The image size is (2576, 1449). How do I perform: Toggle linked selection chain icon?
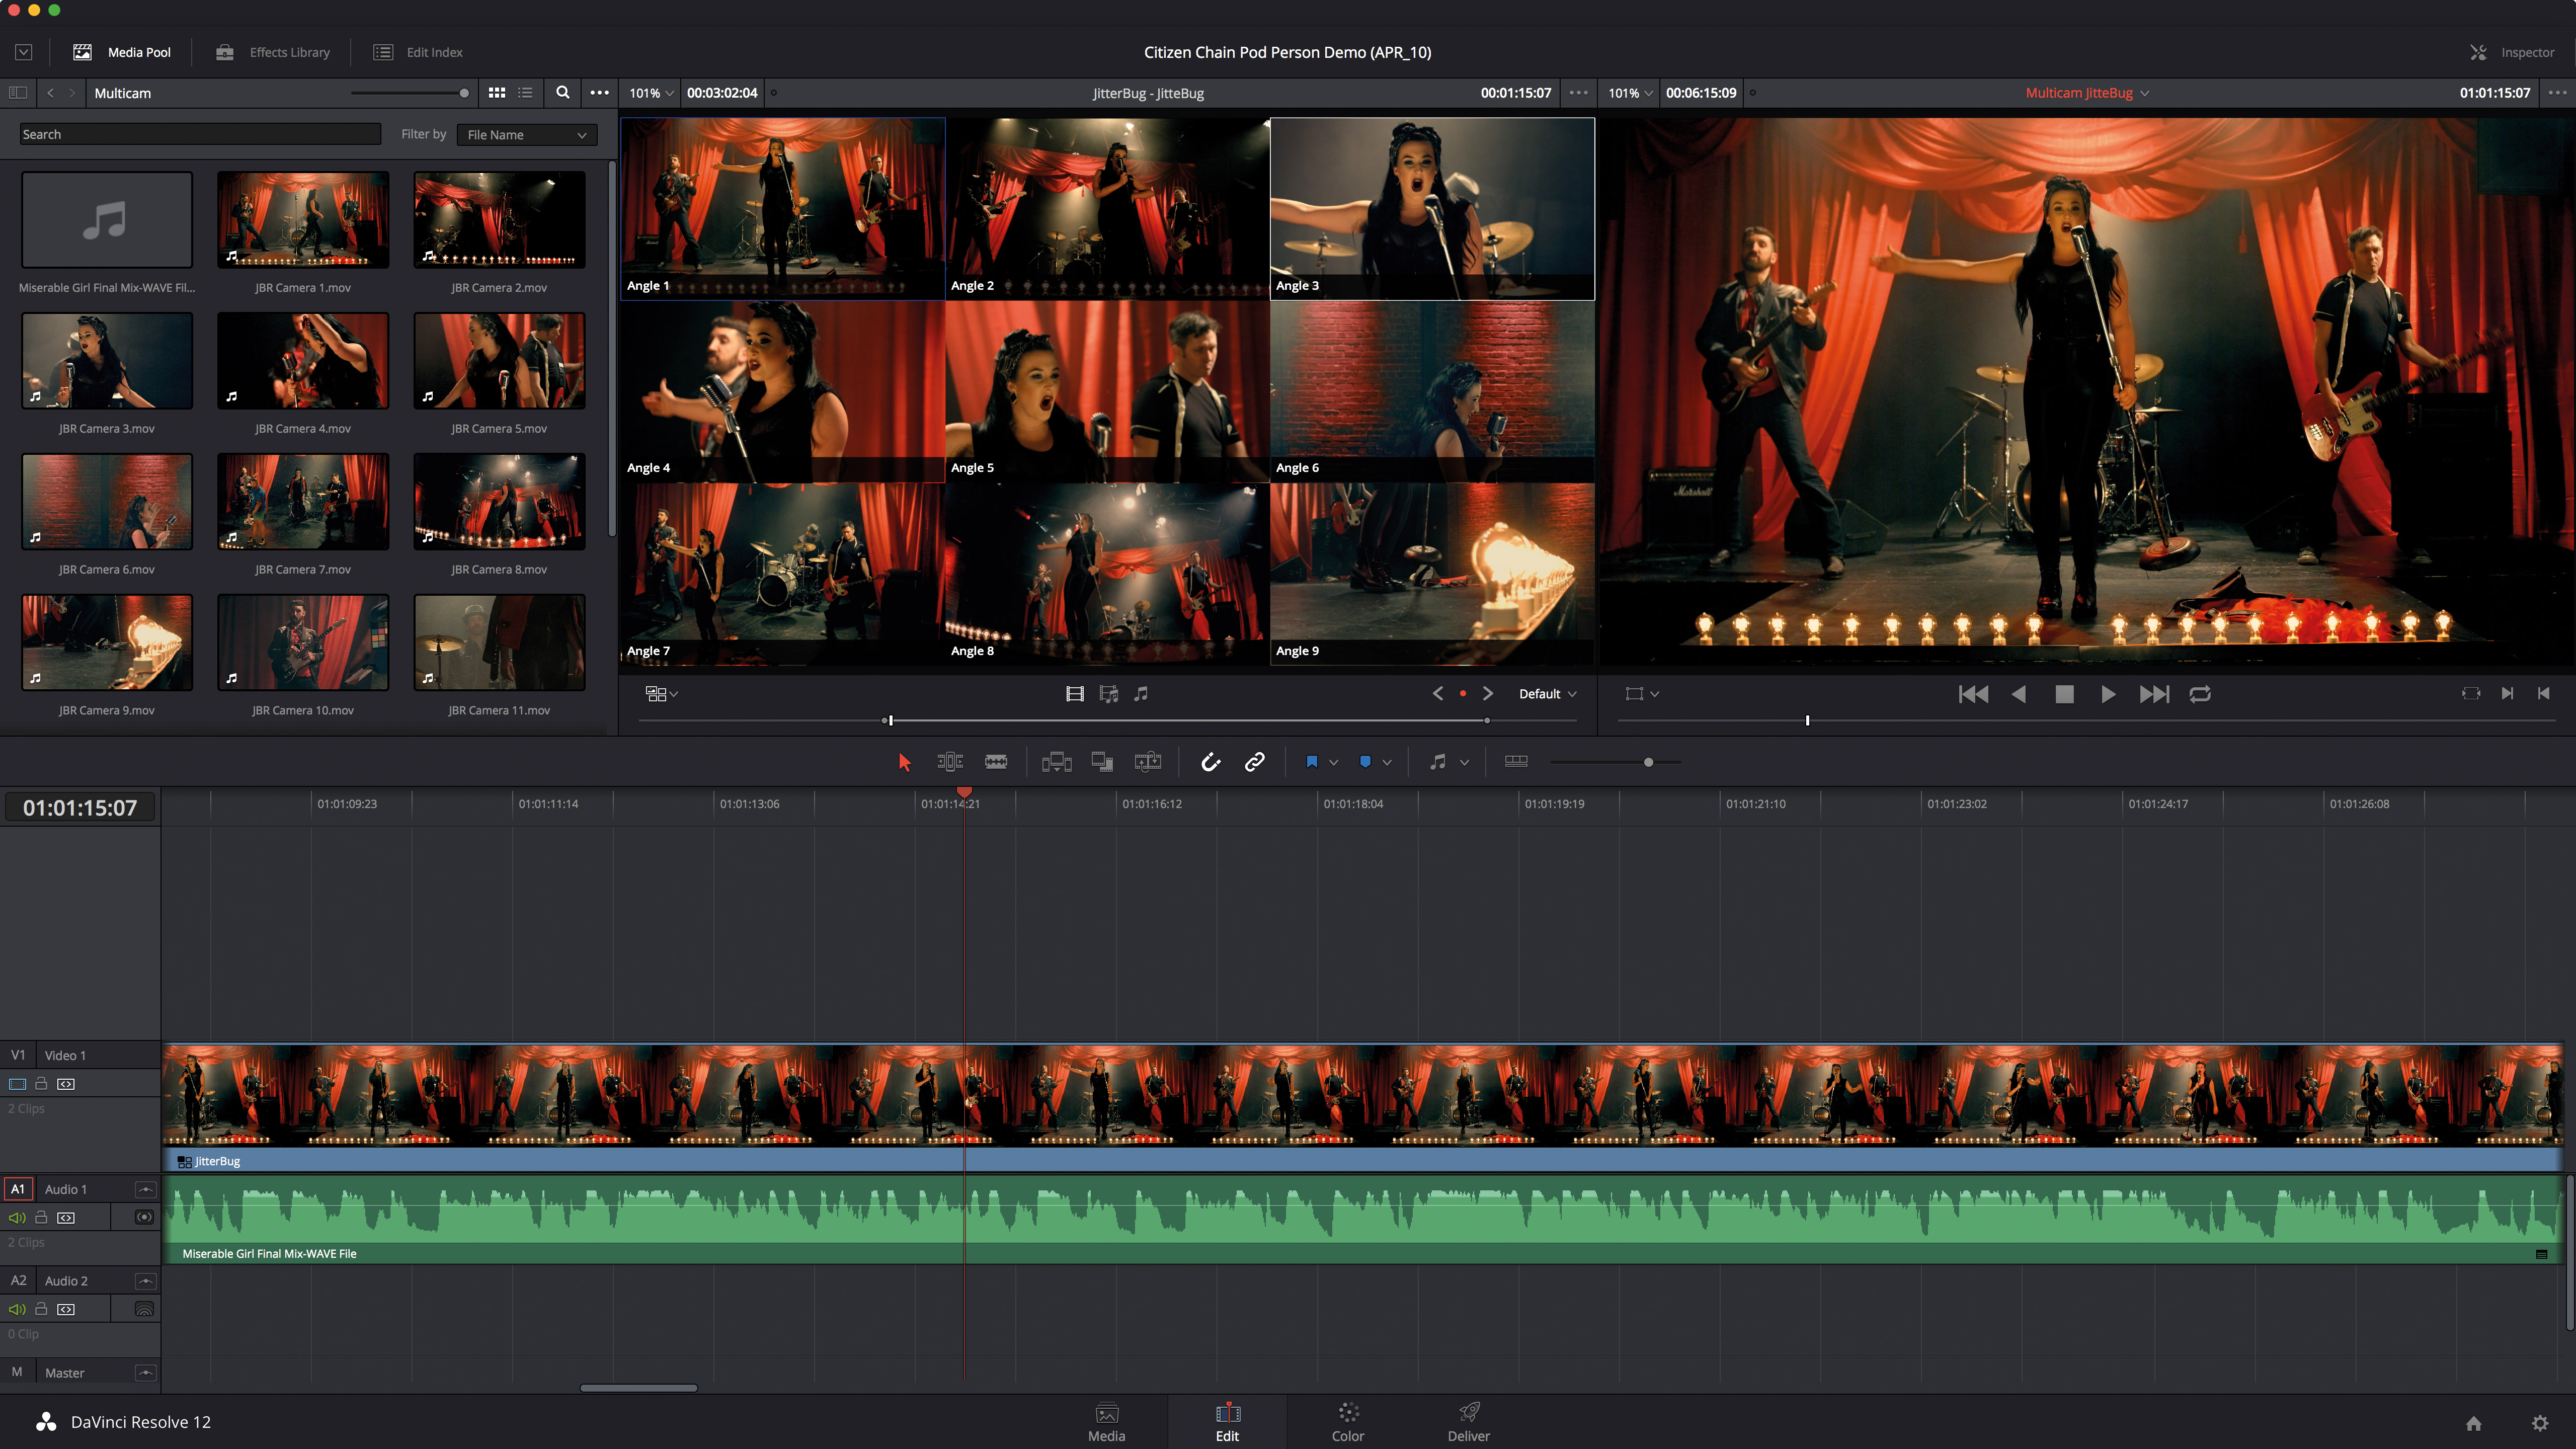pyautogui.click(x=1254, y=761)
